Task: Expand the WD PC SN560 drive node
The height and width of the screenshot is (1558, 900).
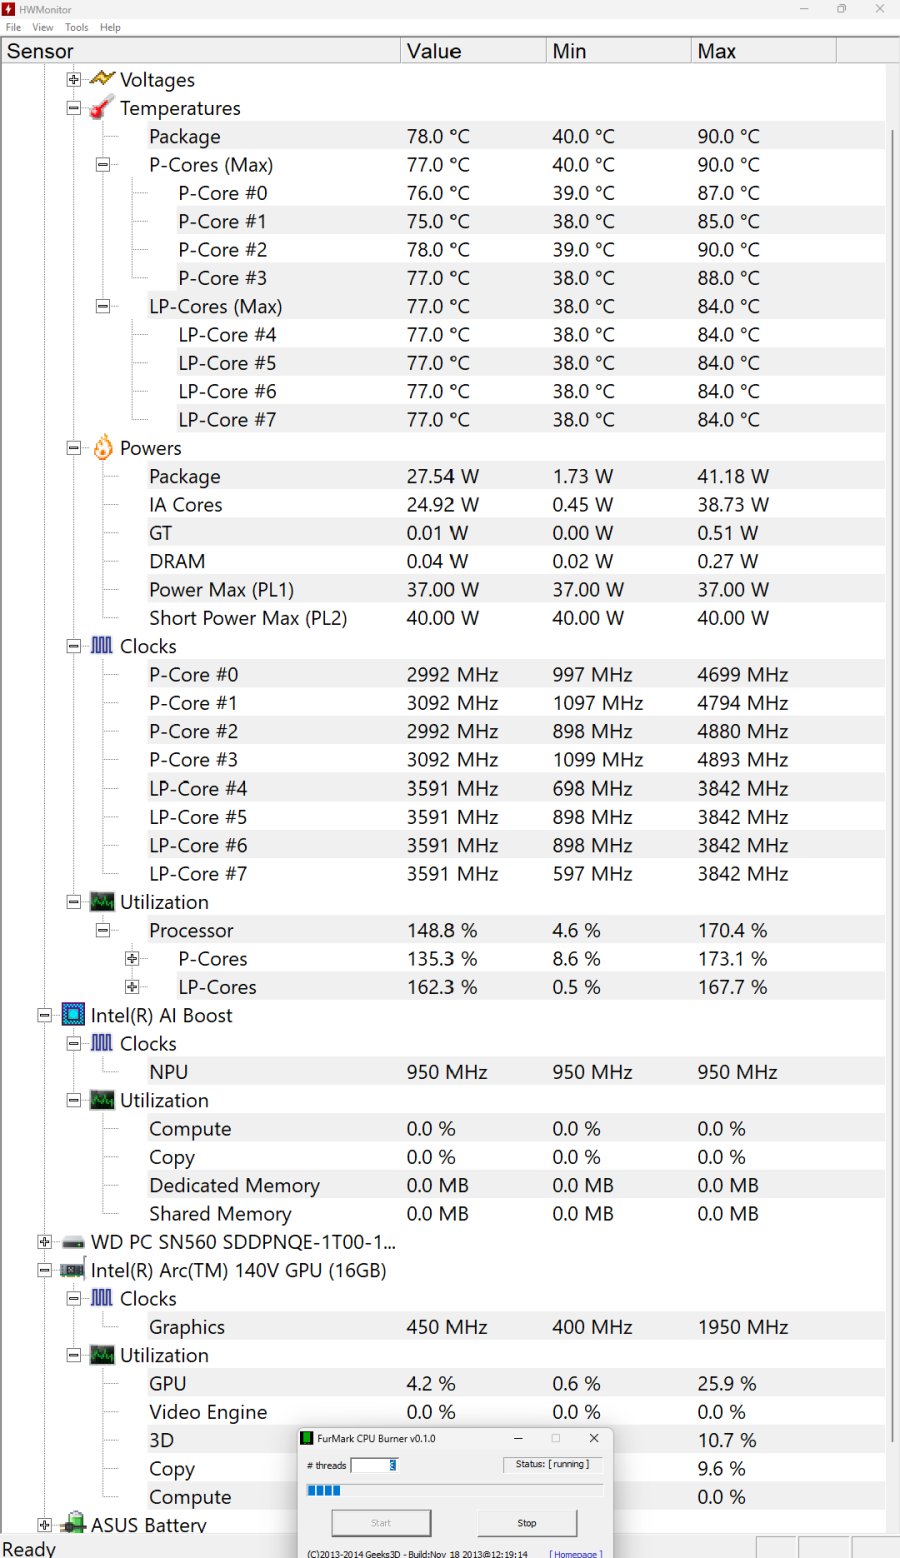Action: [44, 1242]
